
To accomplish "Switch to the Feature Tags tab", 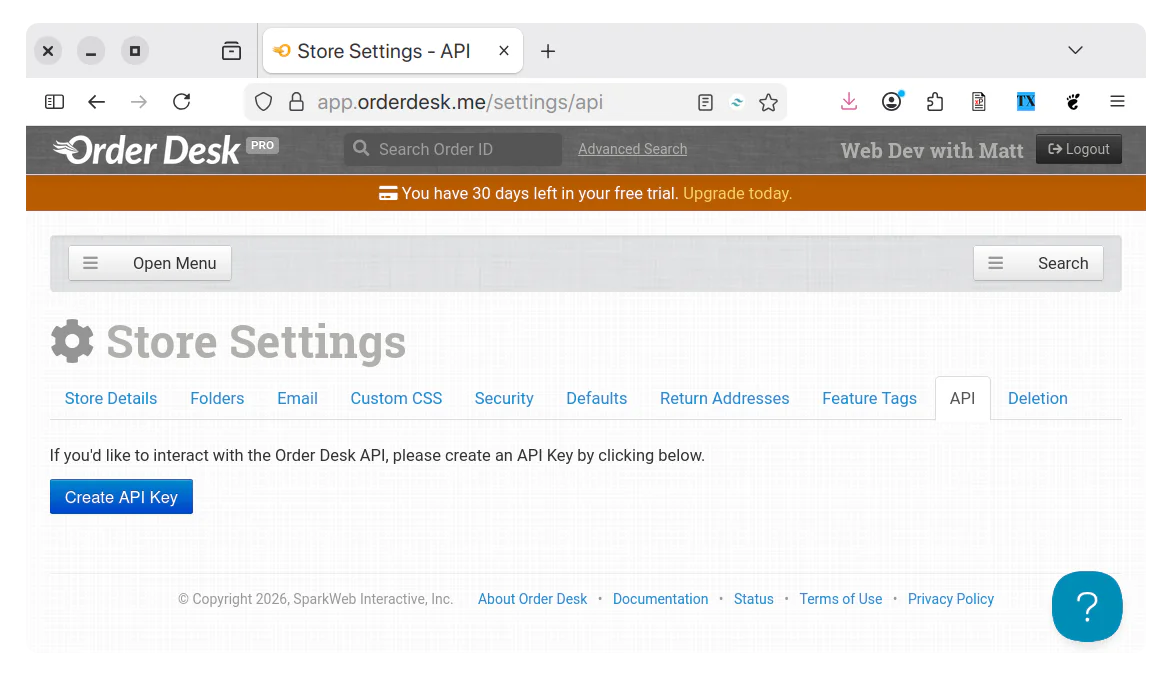I will [x=869, y=398].
